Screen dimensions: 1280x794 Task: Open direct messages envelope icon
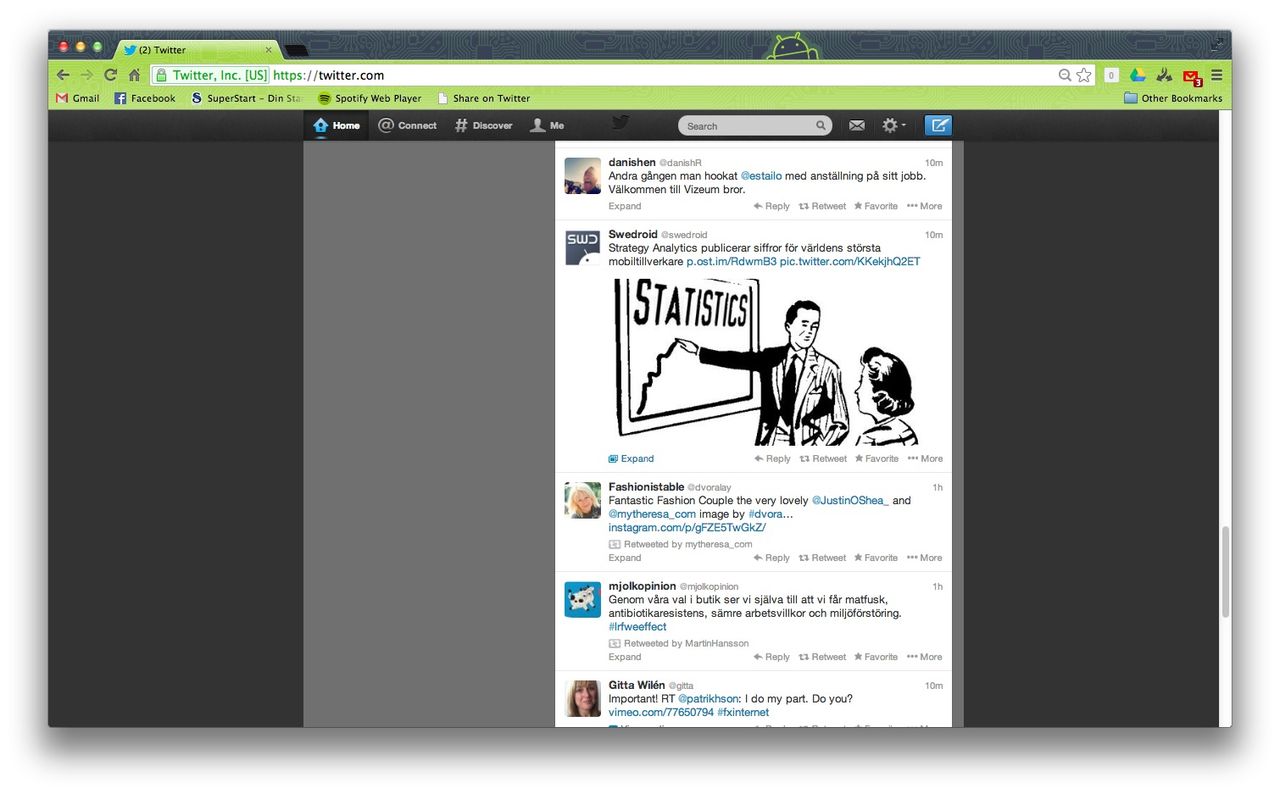[857, 125]
